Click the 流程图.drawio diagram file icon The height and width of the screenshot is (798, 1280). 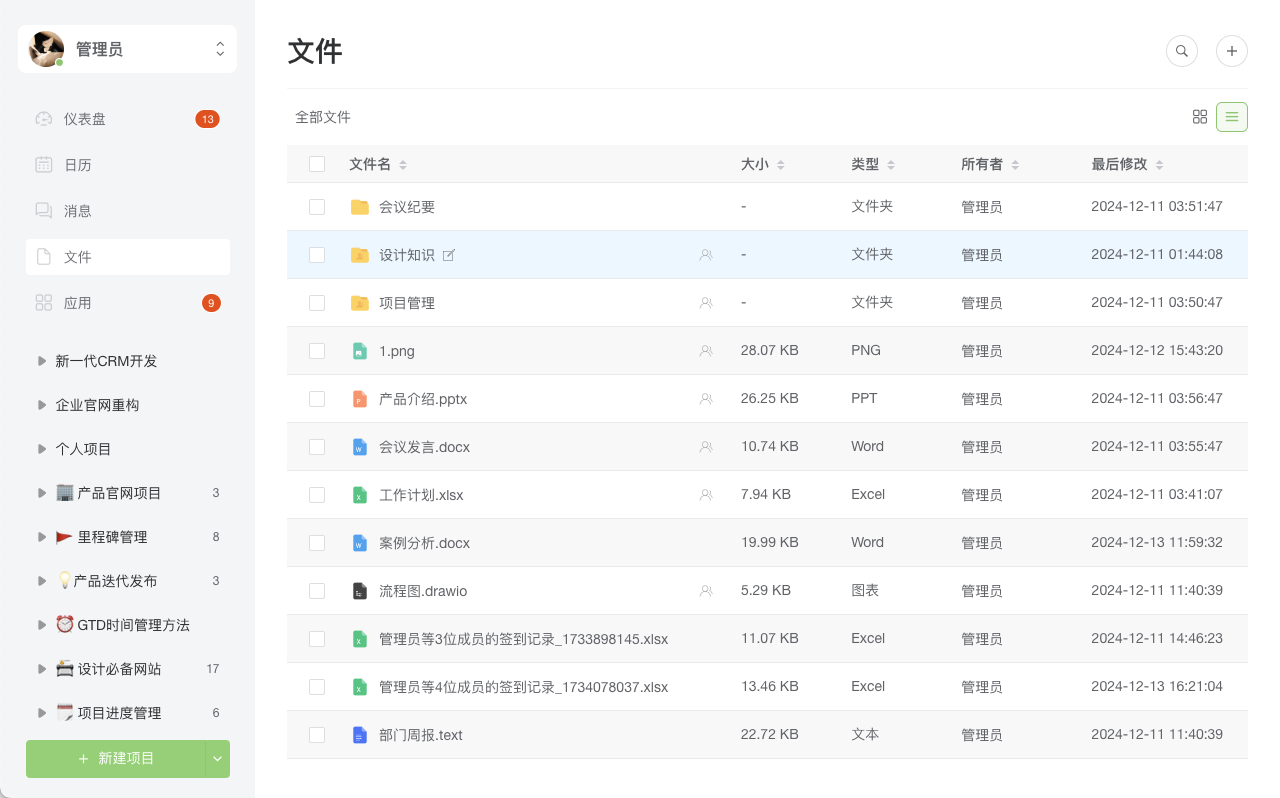pyautogui.click(x=360, y=591)
